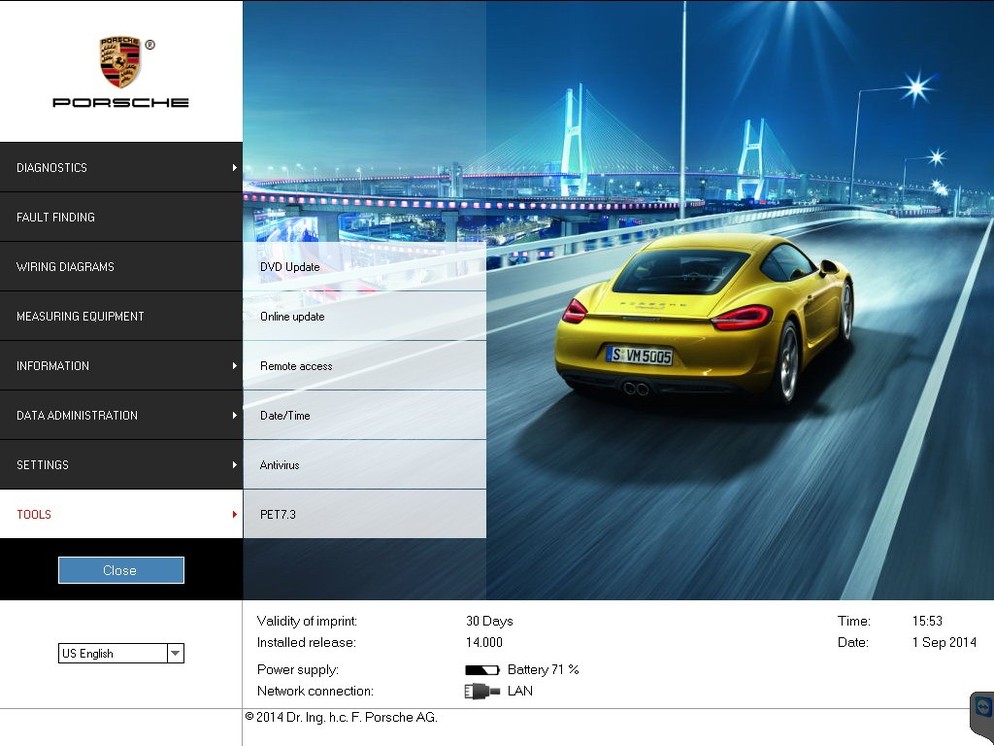Click the red Tools submenu arrow
Screen dimensions: 994x746
[235, 514]
